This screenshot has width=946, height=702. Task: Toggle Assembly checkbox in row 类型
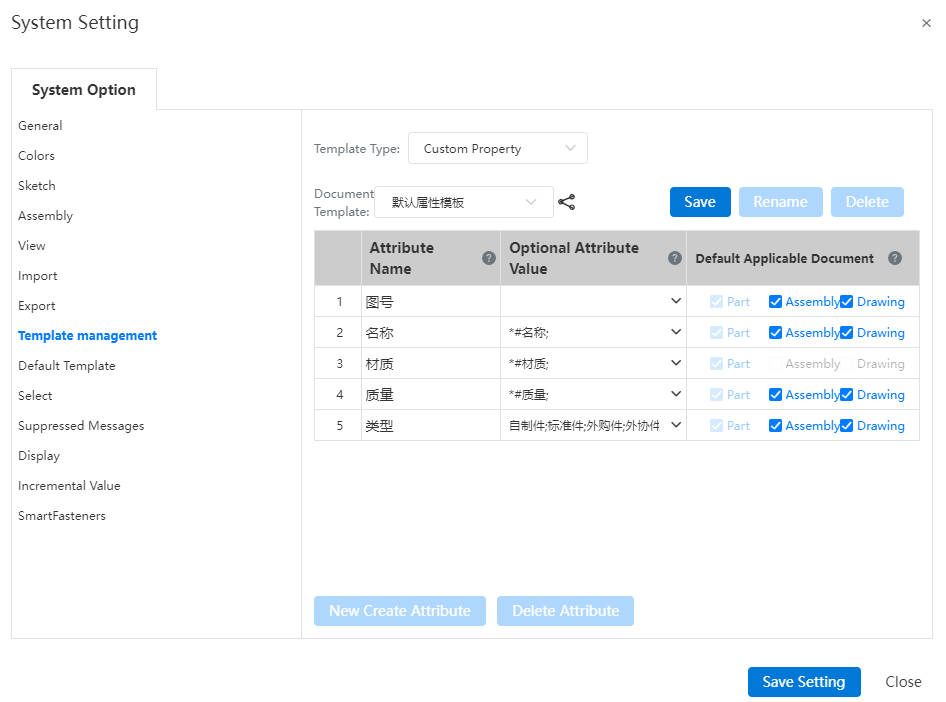coord(775,425)
